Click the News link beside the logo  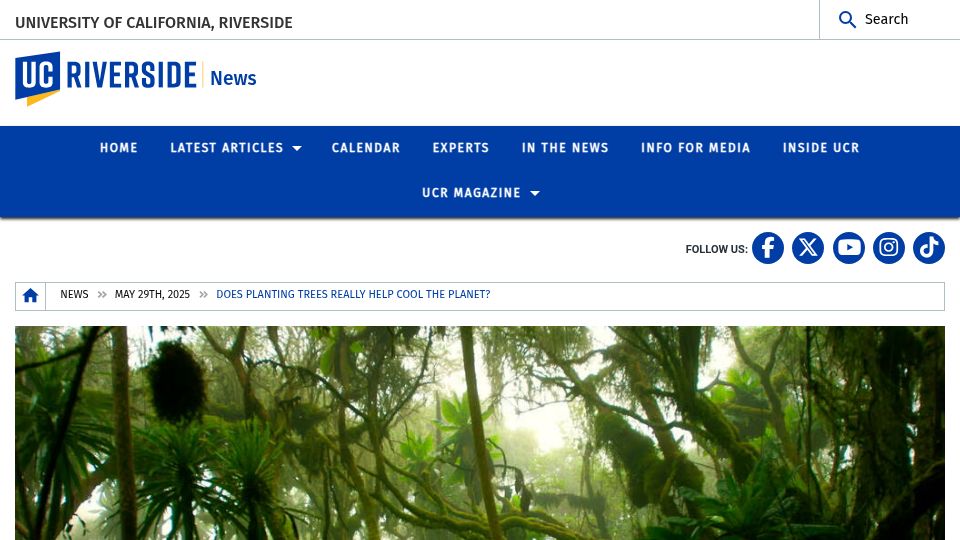click(233, 78)
